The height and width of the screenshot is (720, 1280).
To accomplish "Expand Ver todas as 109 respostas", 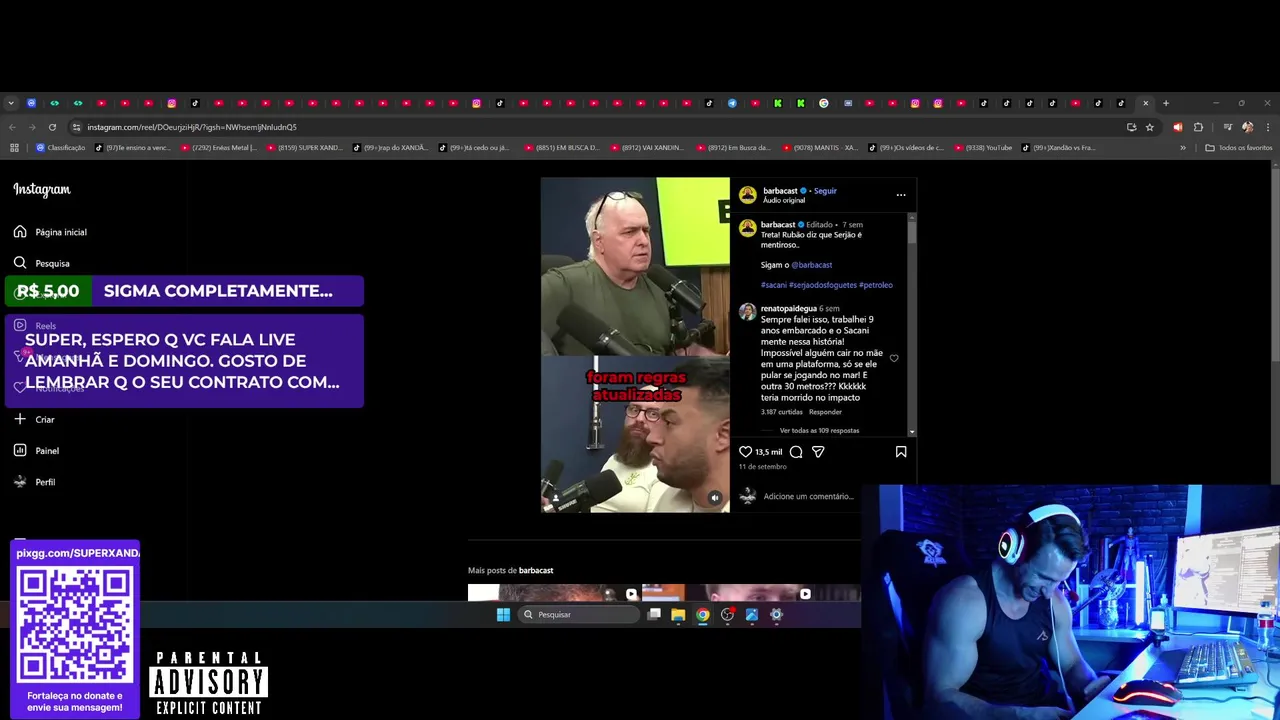I will click(819, 431).
